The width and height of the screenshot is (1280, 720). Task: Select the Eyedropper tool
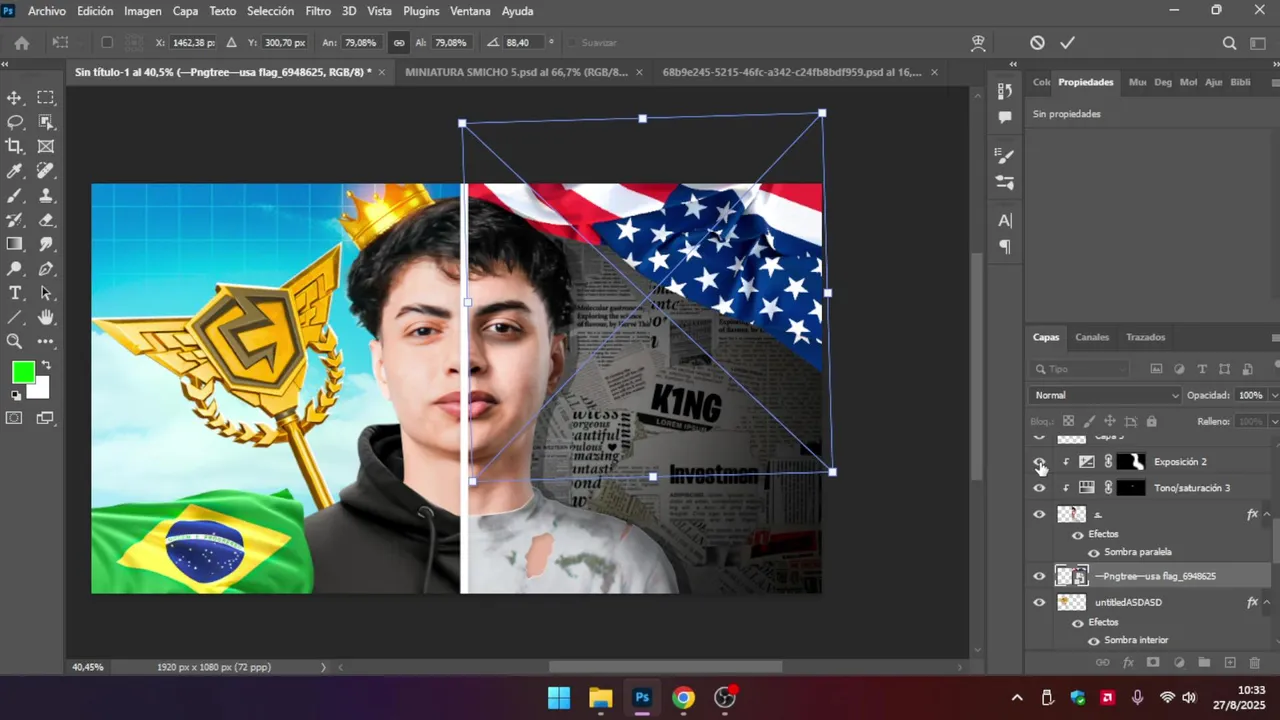pyautogui.click(x=15, y=171)
